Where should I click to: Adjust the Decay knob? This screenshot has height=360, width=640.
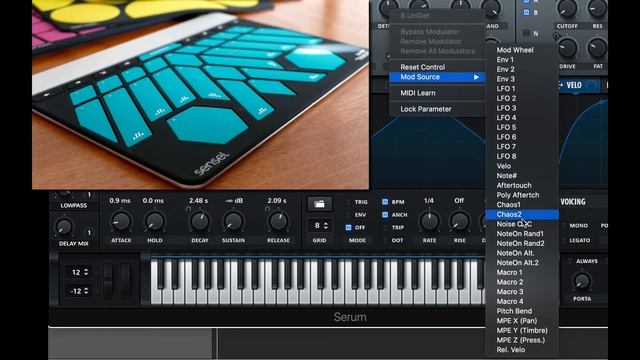click(200, 222)
